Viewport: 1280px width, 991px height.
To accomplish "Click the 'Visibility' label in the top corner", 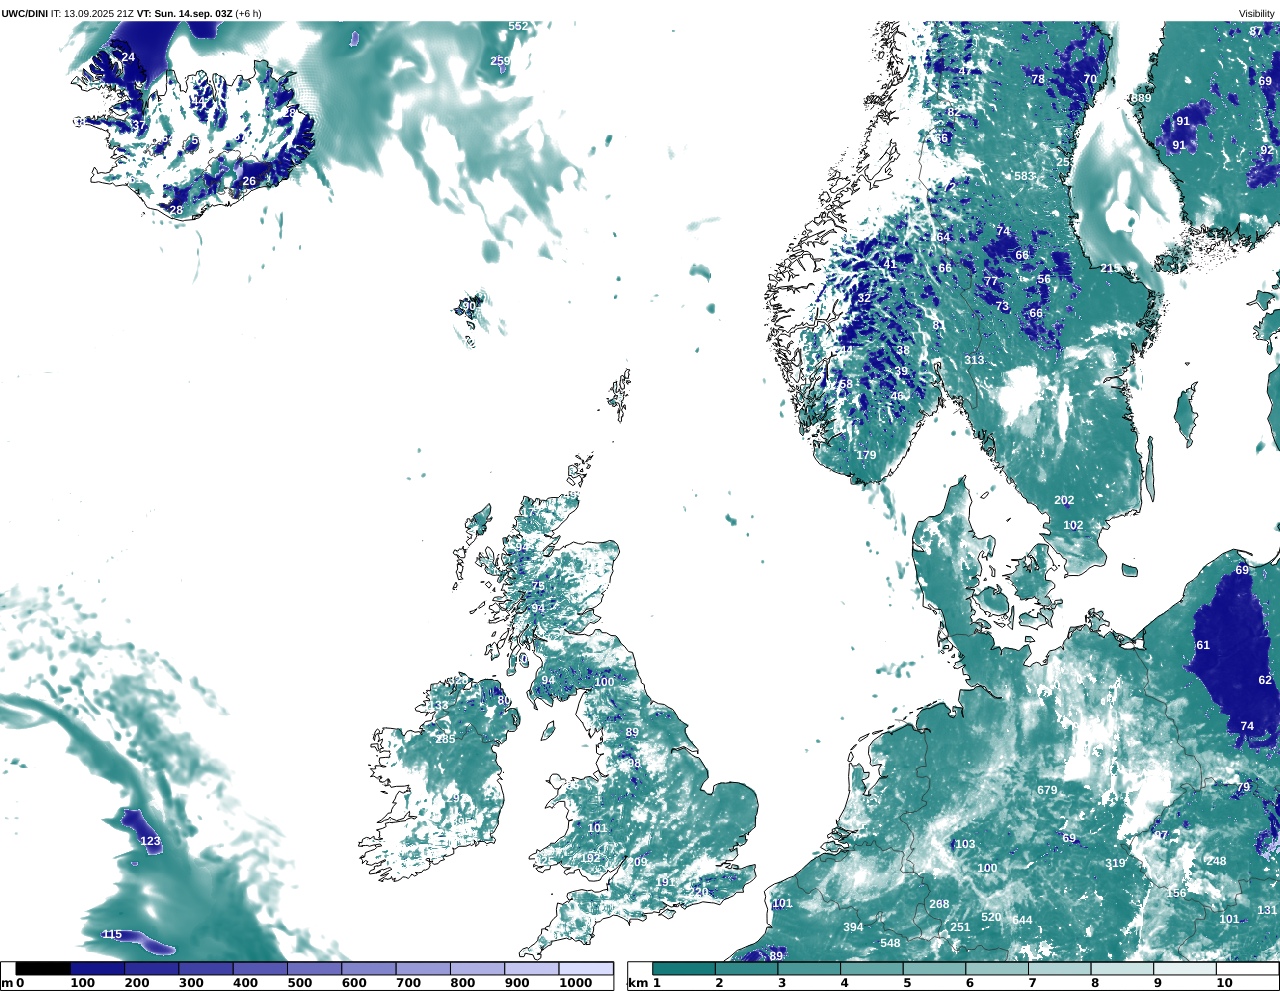I will pos(1257,14).
